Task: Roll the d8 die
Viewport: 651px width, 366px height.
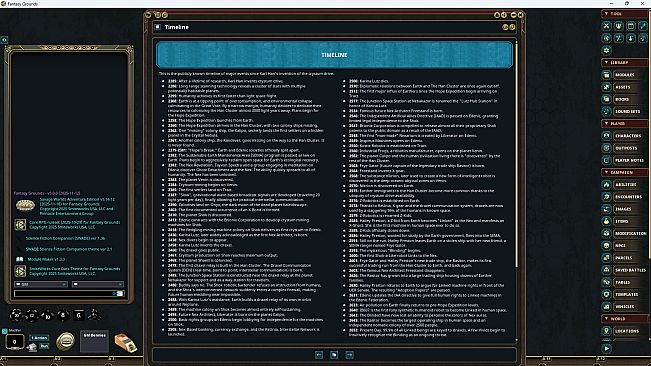Action: [63, 316]
